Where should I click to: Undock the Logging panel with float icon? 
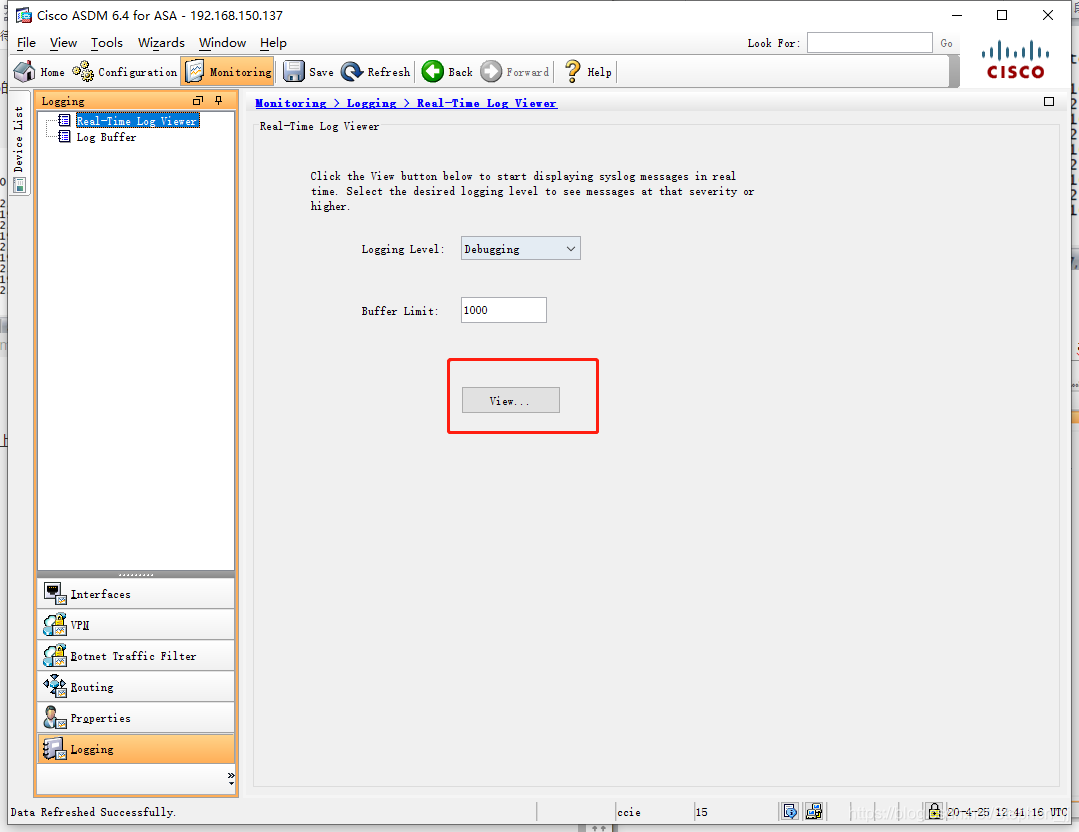click(x=198, y=100)
